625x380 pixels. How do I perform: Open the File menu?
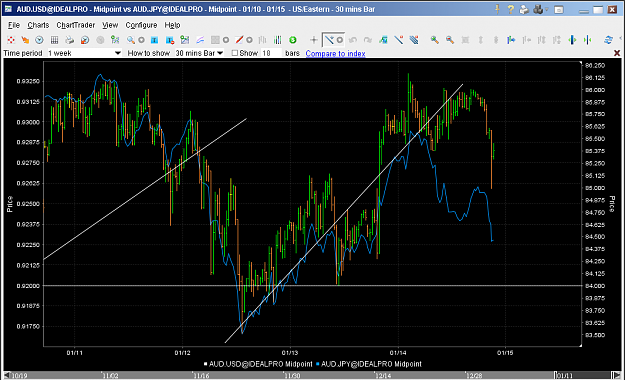point(14,25)
